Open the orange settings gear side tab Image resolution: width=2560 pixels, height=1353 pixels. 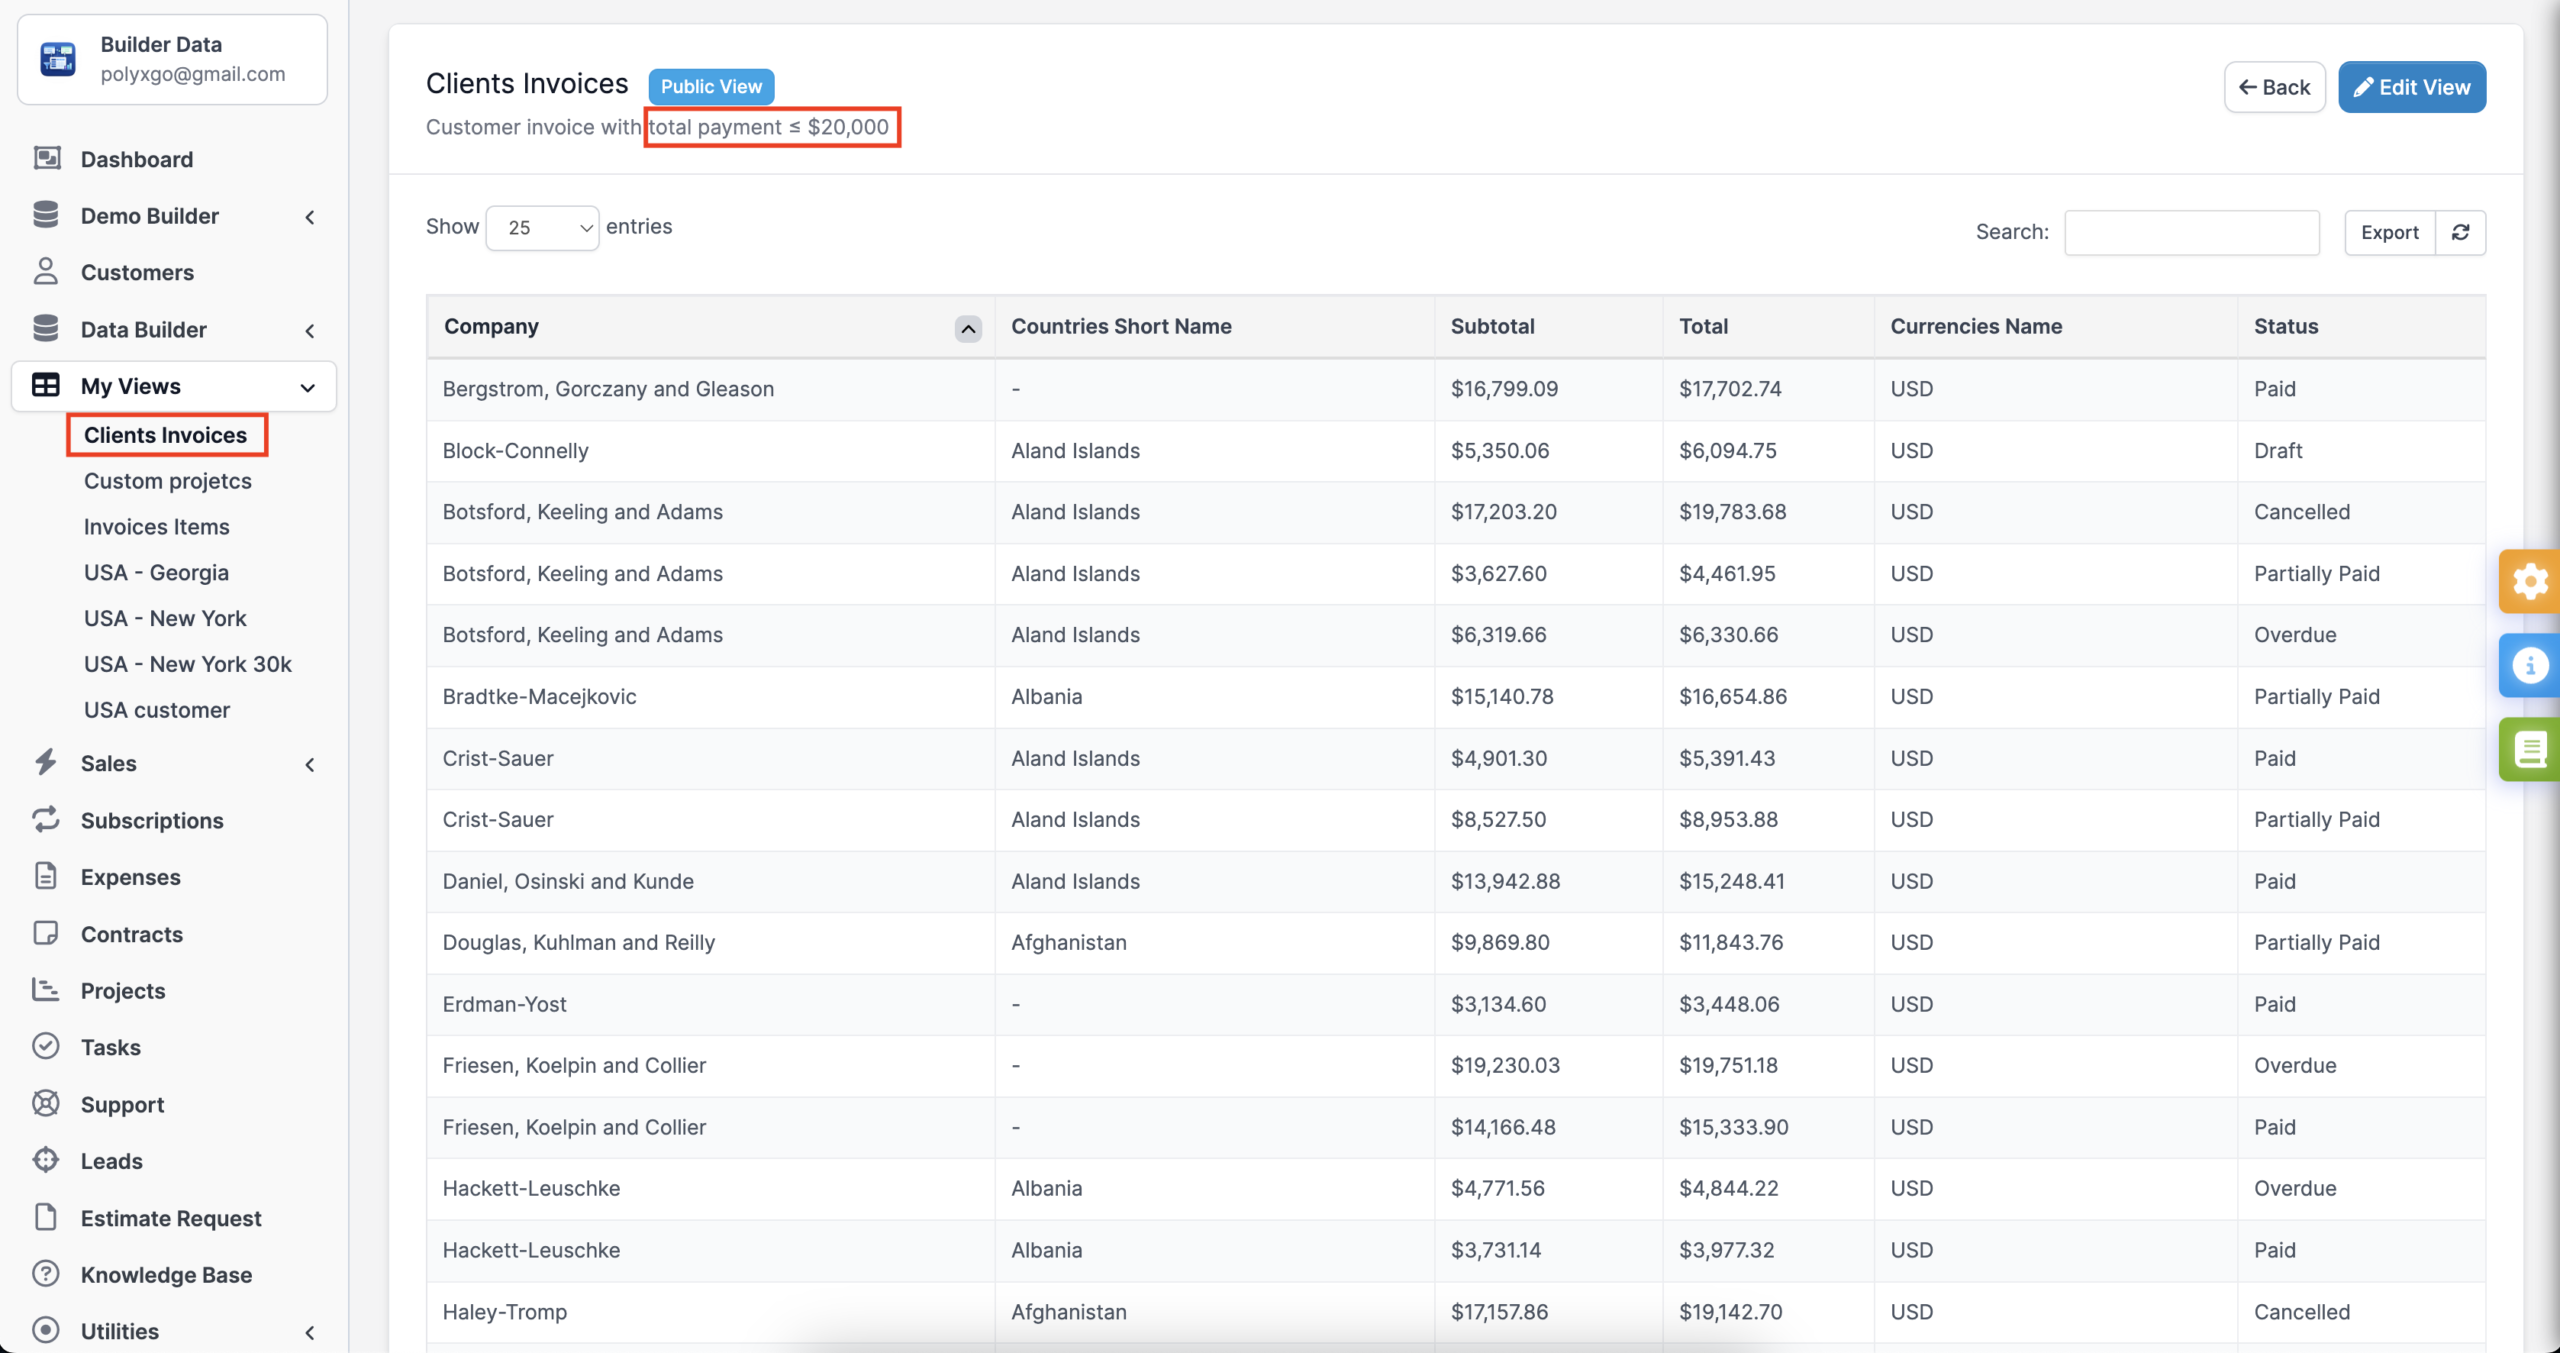[x=2529, y=581]
